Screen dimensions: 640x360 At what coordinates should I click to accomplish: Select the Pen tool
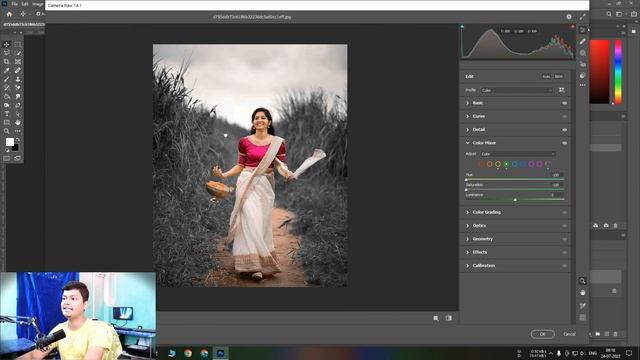coord(18,105)
